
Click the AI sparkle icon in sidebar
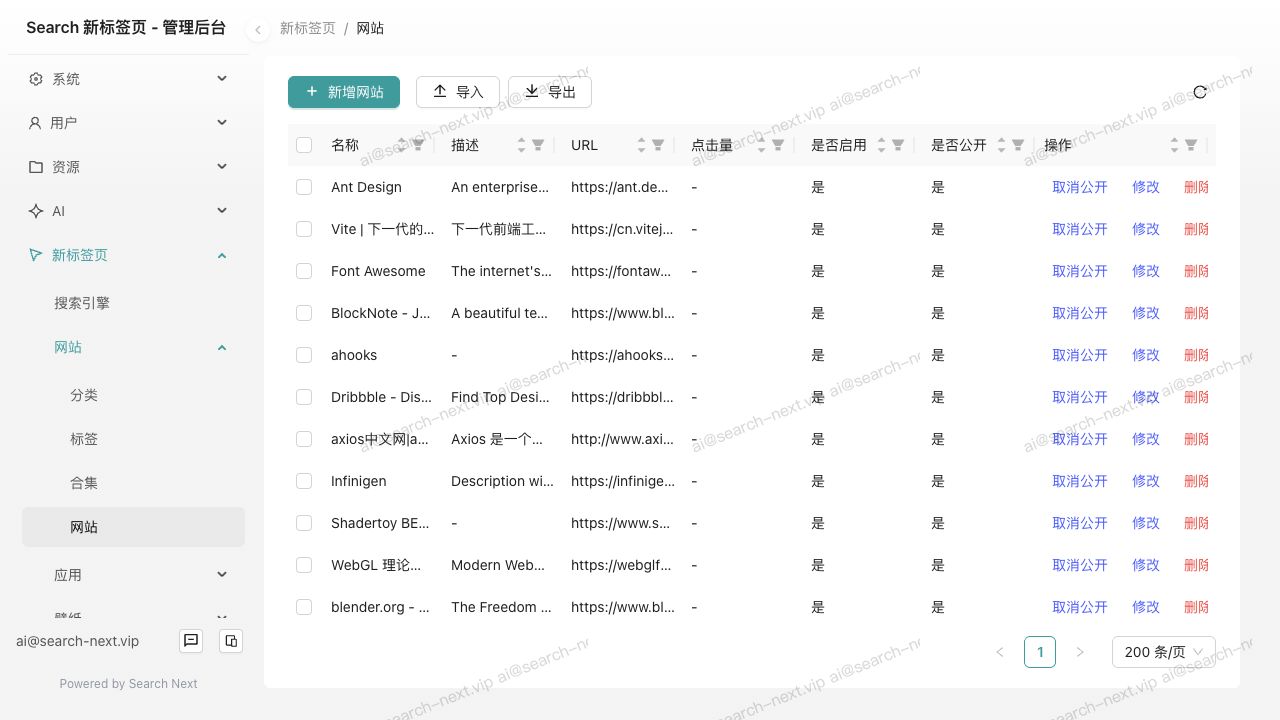(36, 211)
